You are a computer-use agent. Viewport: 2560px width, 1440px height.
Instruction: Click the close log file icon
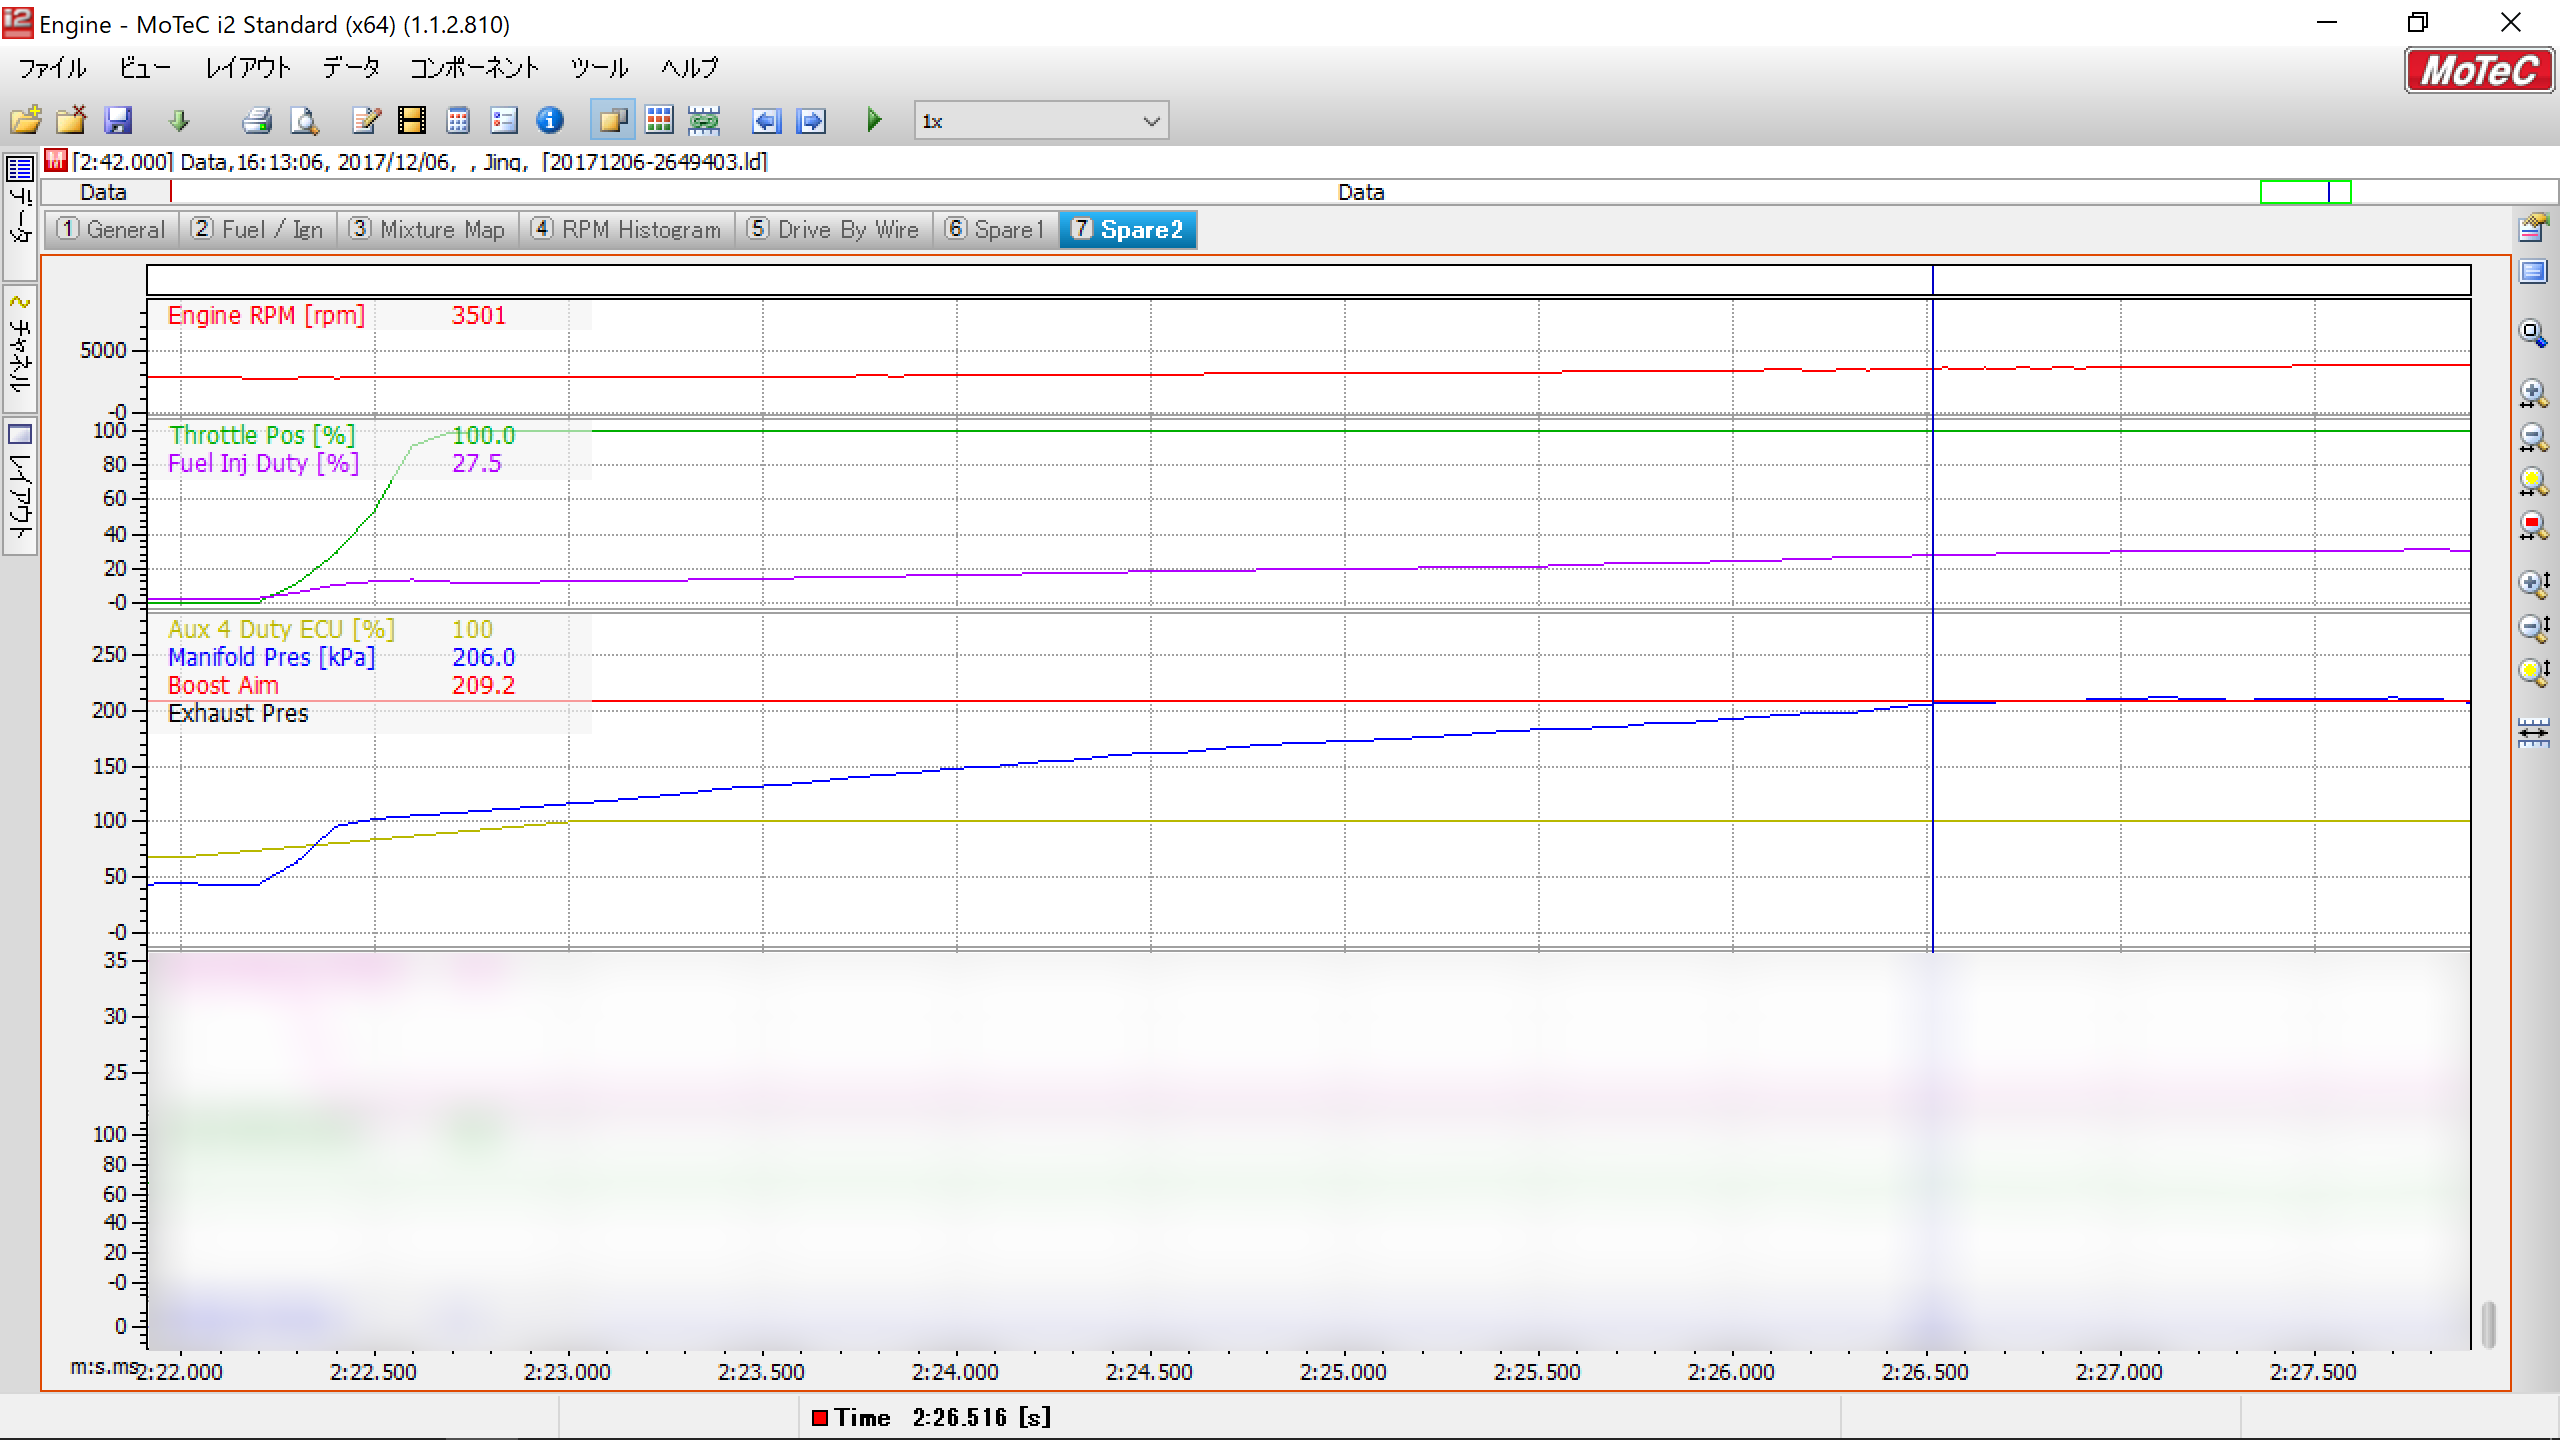71,121
